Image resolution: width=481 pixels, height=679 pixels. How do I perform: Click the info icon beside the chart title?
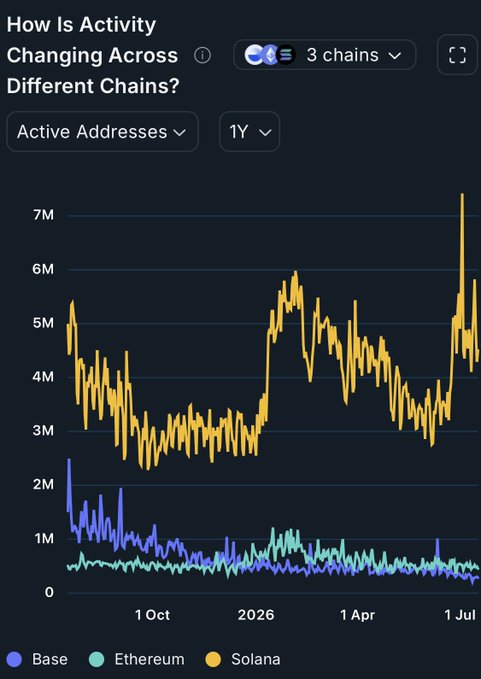202,55
